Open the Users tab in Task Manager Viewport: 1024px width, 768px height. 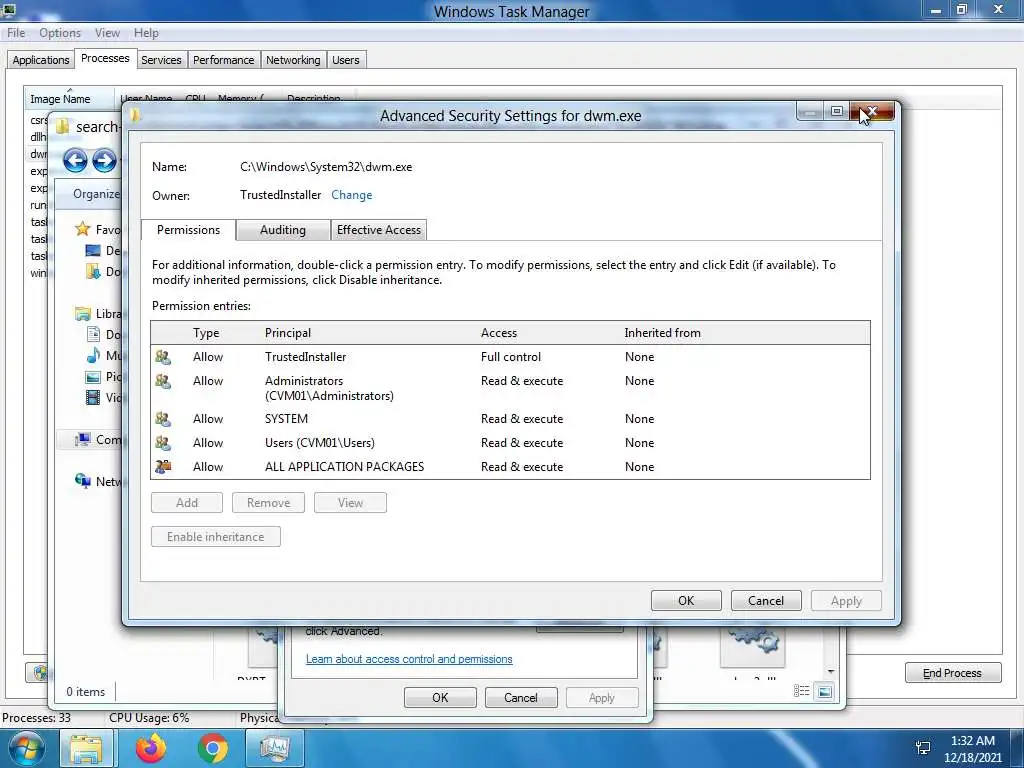[345, 60]
